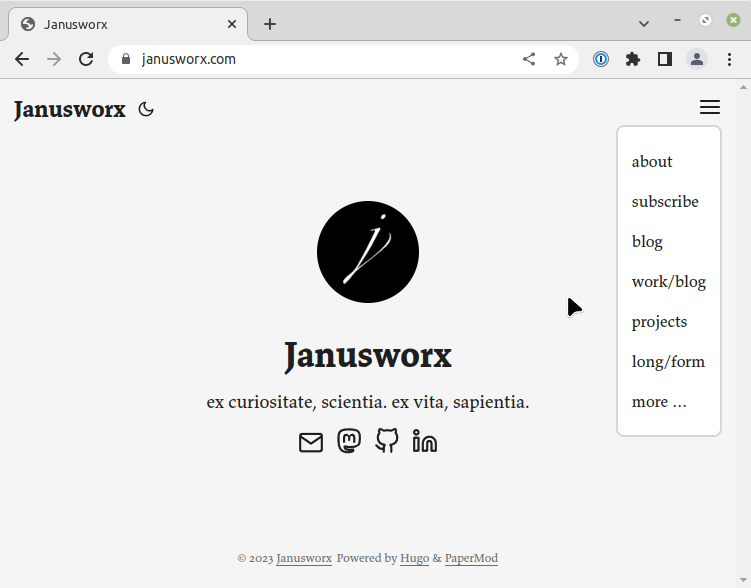Viewport: 751px width, 588px height.
Task: Select 'projects' from the menu
Action: coord(659,322)
